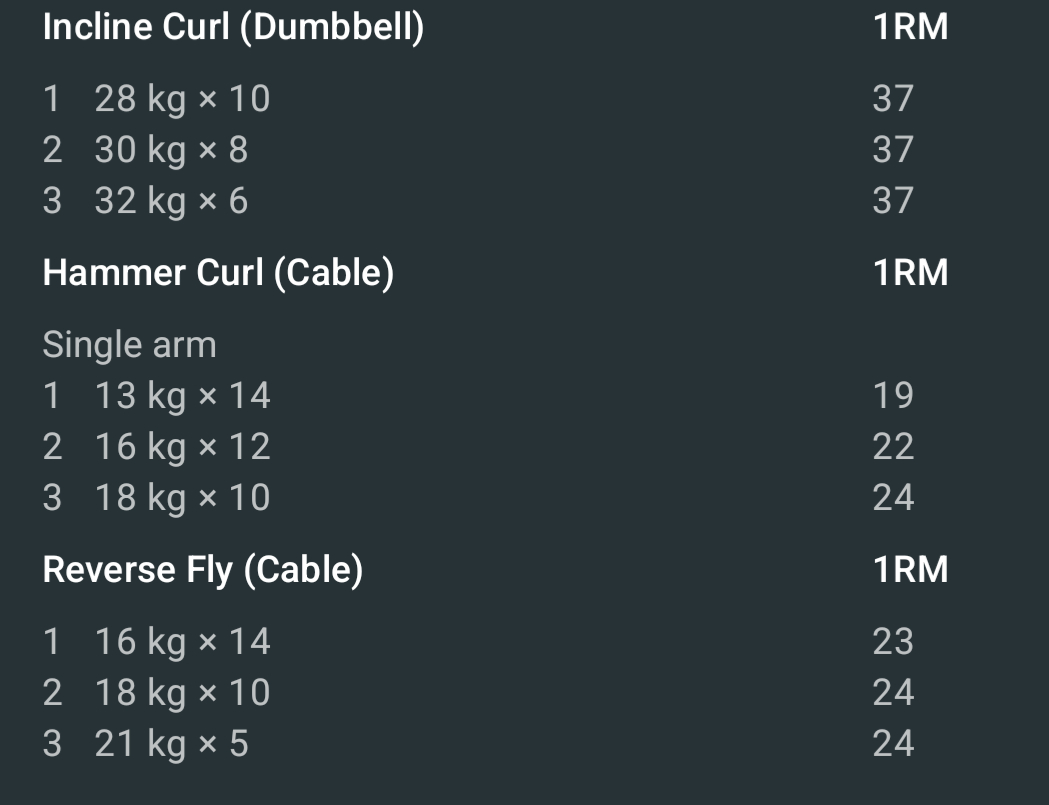Select Reverse Fly's 18 kg × 10 set
This screenshot has height=805, width=1049.
tap(182, 692)
